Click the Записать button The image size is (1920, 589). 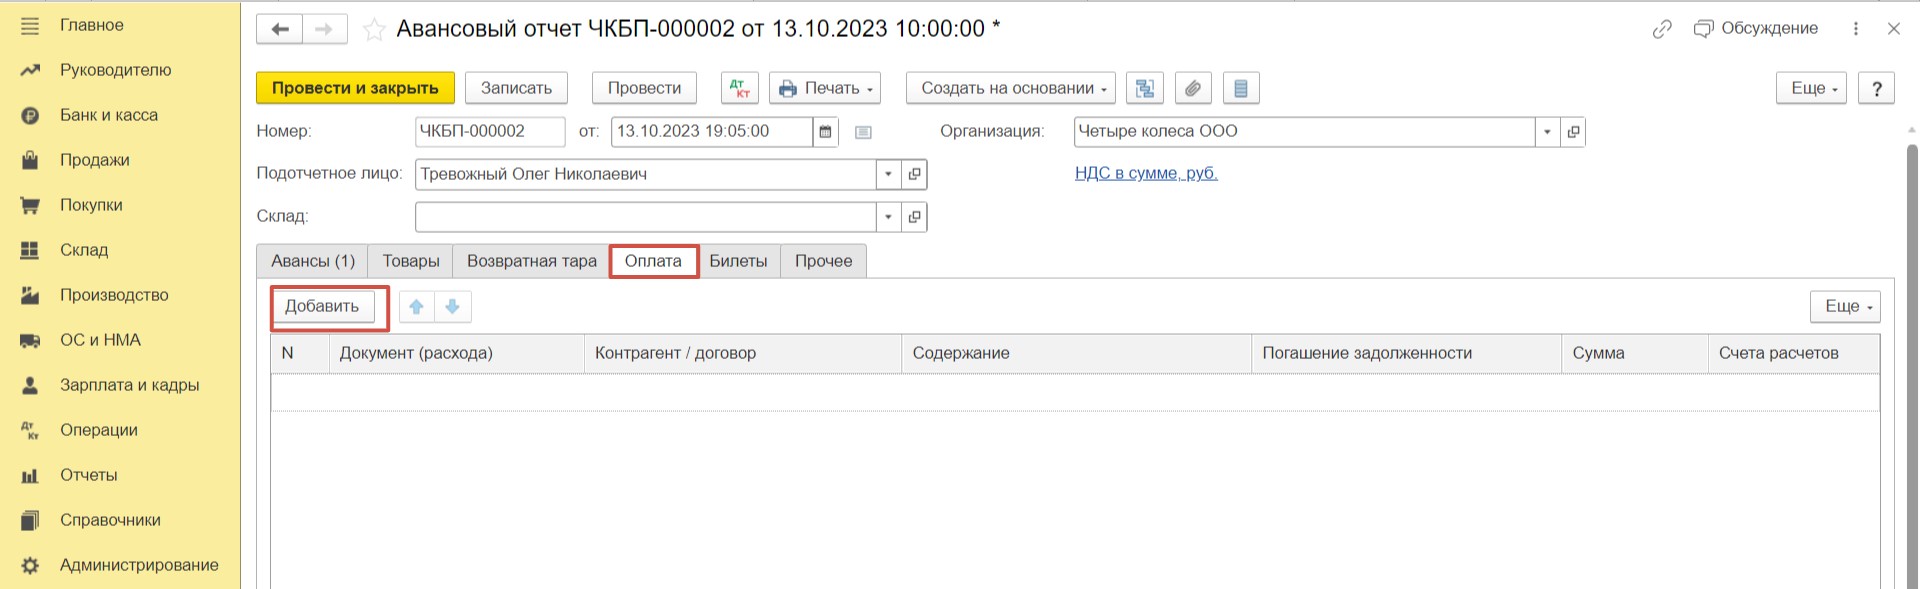coord(516,88)
